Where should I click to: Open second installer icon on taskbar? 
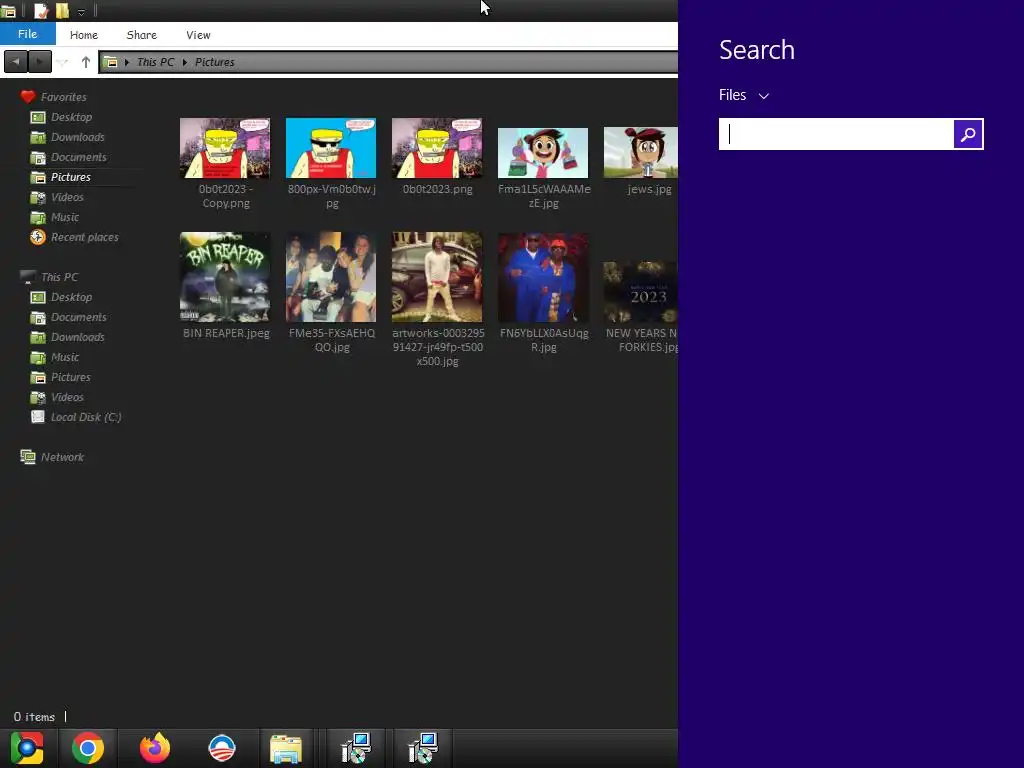(x=423, y=748)
